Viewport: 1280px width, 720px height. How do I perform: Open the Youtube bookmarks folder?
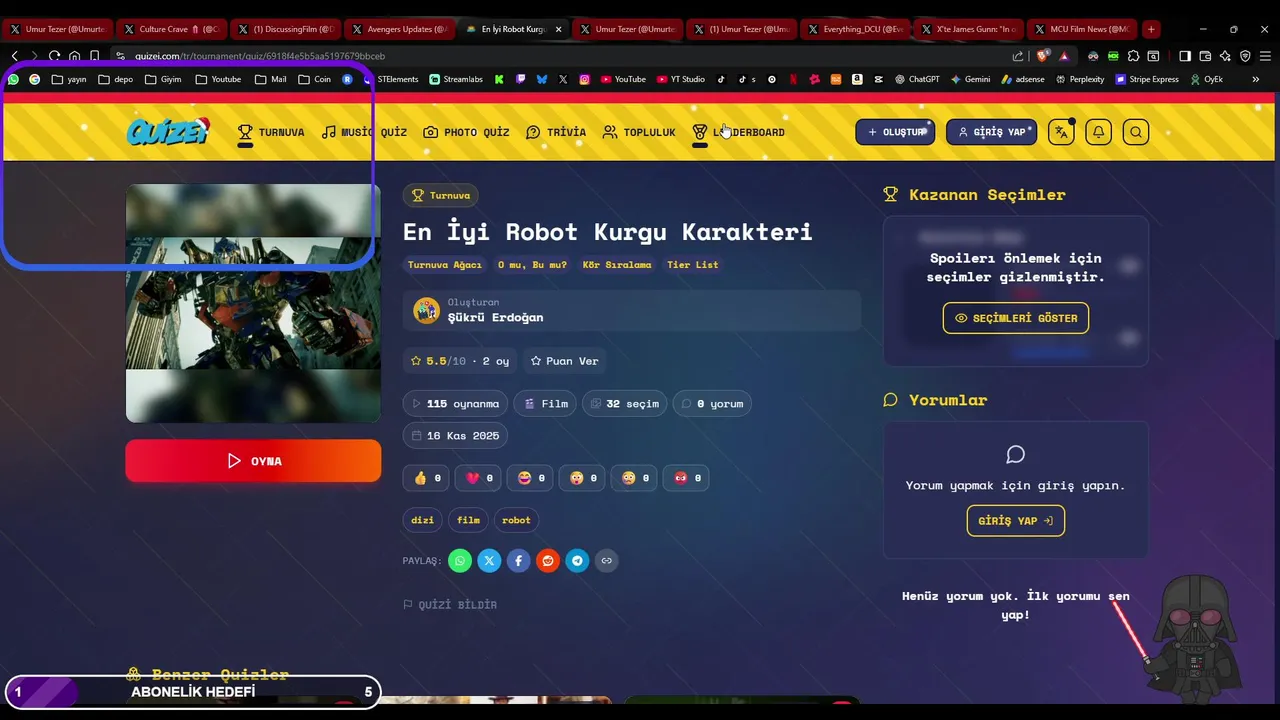pos(218,79)
